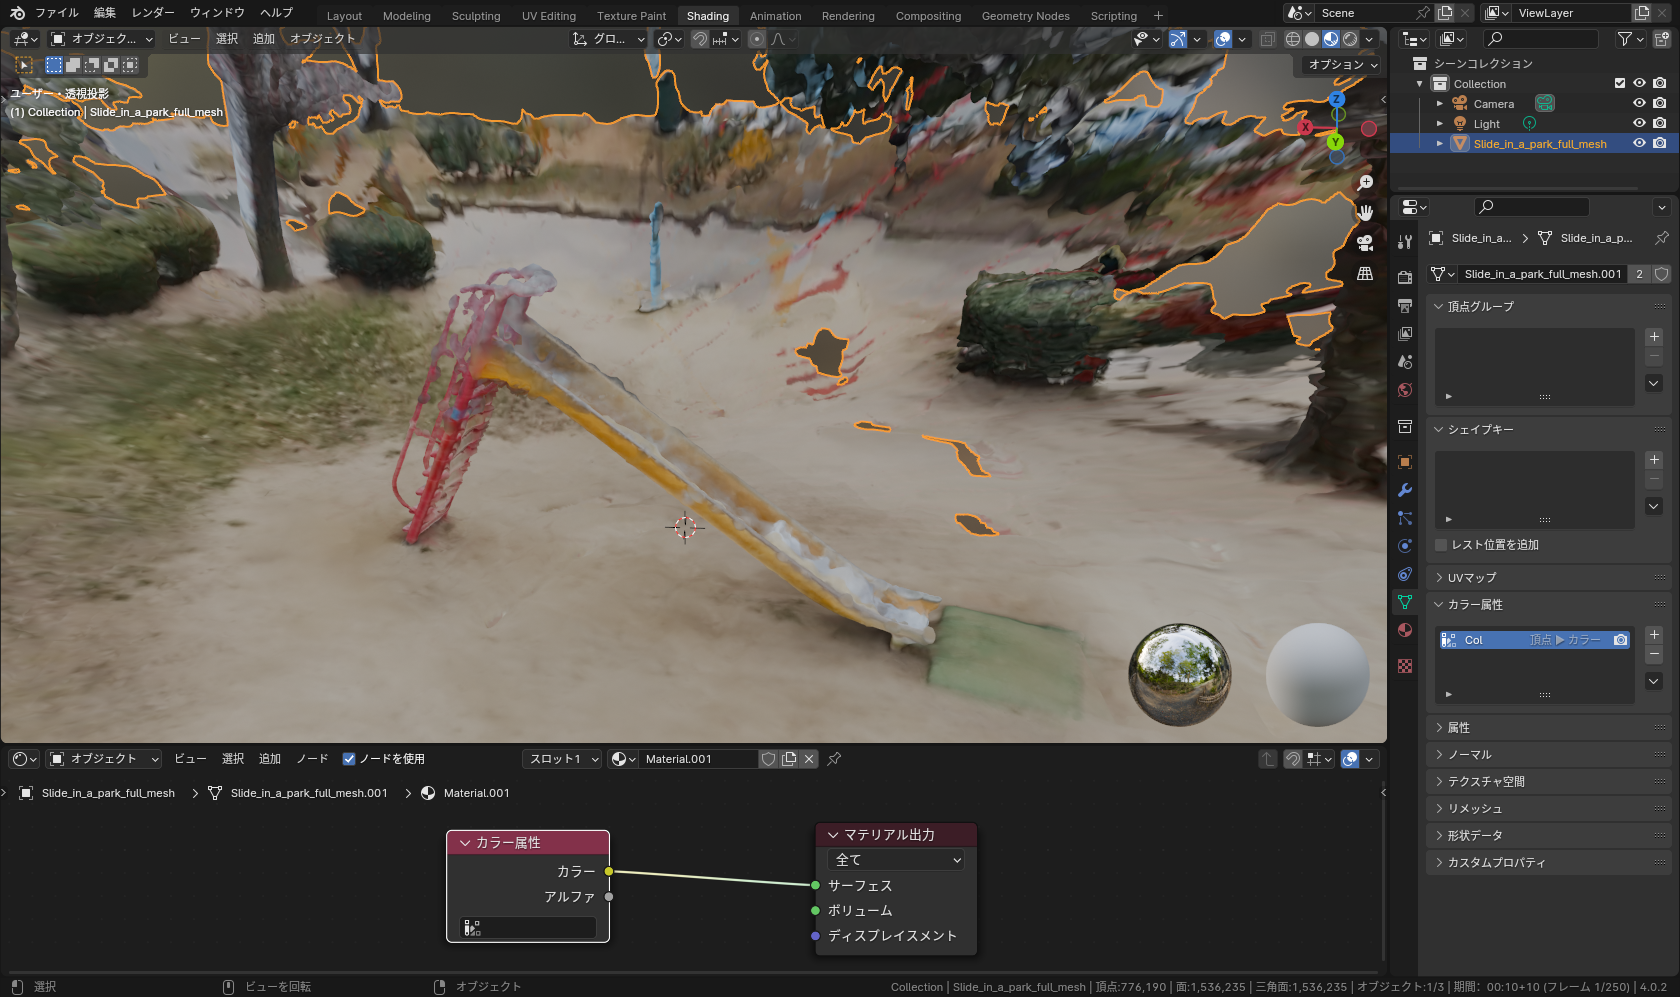Open the Slot 1 dropdown in the node editor
The image size is (1680, 997).
[x=561, y=759]
